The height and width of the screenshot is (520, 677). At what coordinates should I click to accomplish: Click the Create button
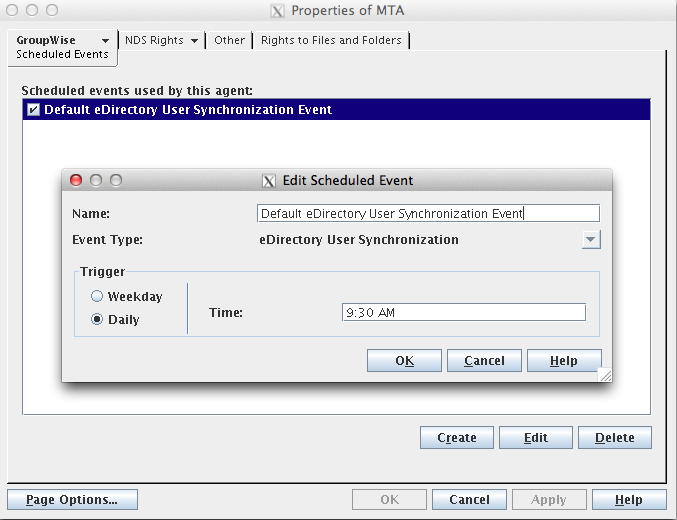[x=457, y=438]
